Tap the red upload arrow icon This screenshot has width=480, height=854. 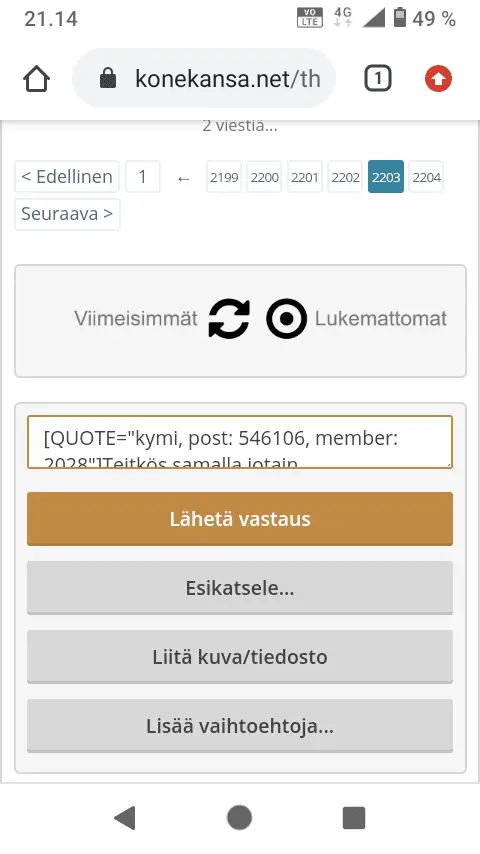point(439,79)
